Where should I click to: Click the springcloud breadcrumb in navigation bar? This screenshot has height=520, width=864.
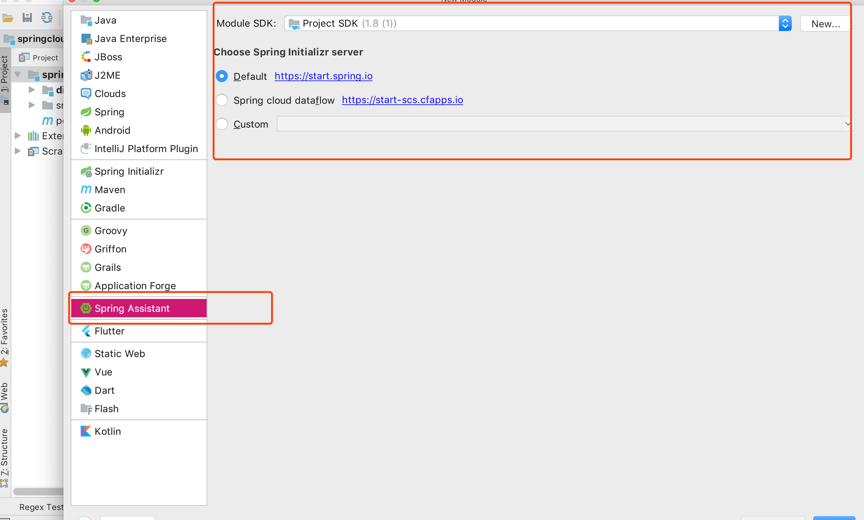click(x=34, y=39)
